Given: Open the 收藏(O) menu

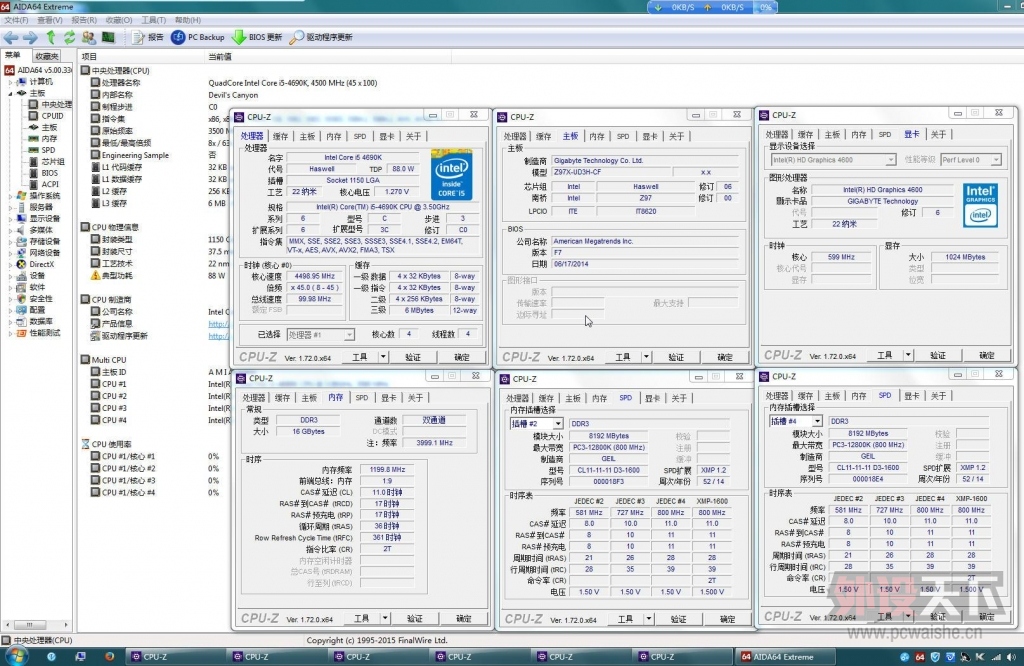Looking at the screenshot, I should (118, 20).
